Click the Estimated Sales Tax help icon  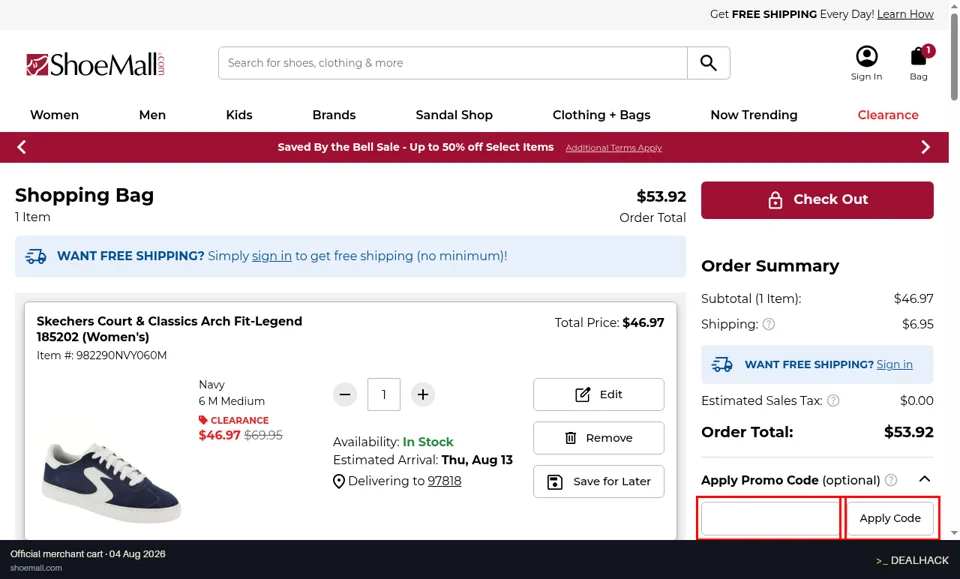[833, 401]
